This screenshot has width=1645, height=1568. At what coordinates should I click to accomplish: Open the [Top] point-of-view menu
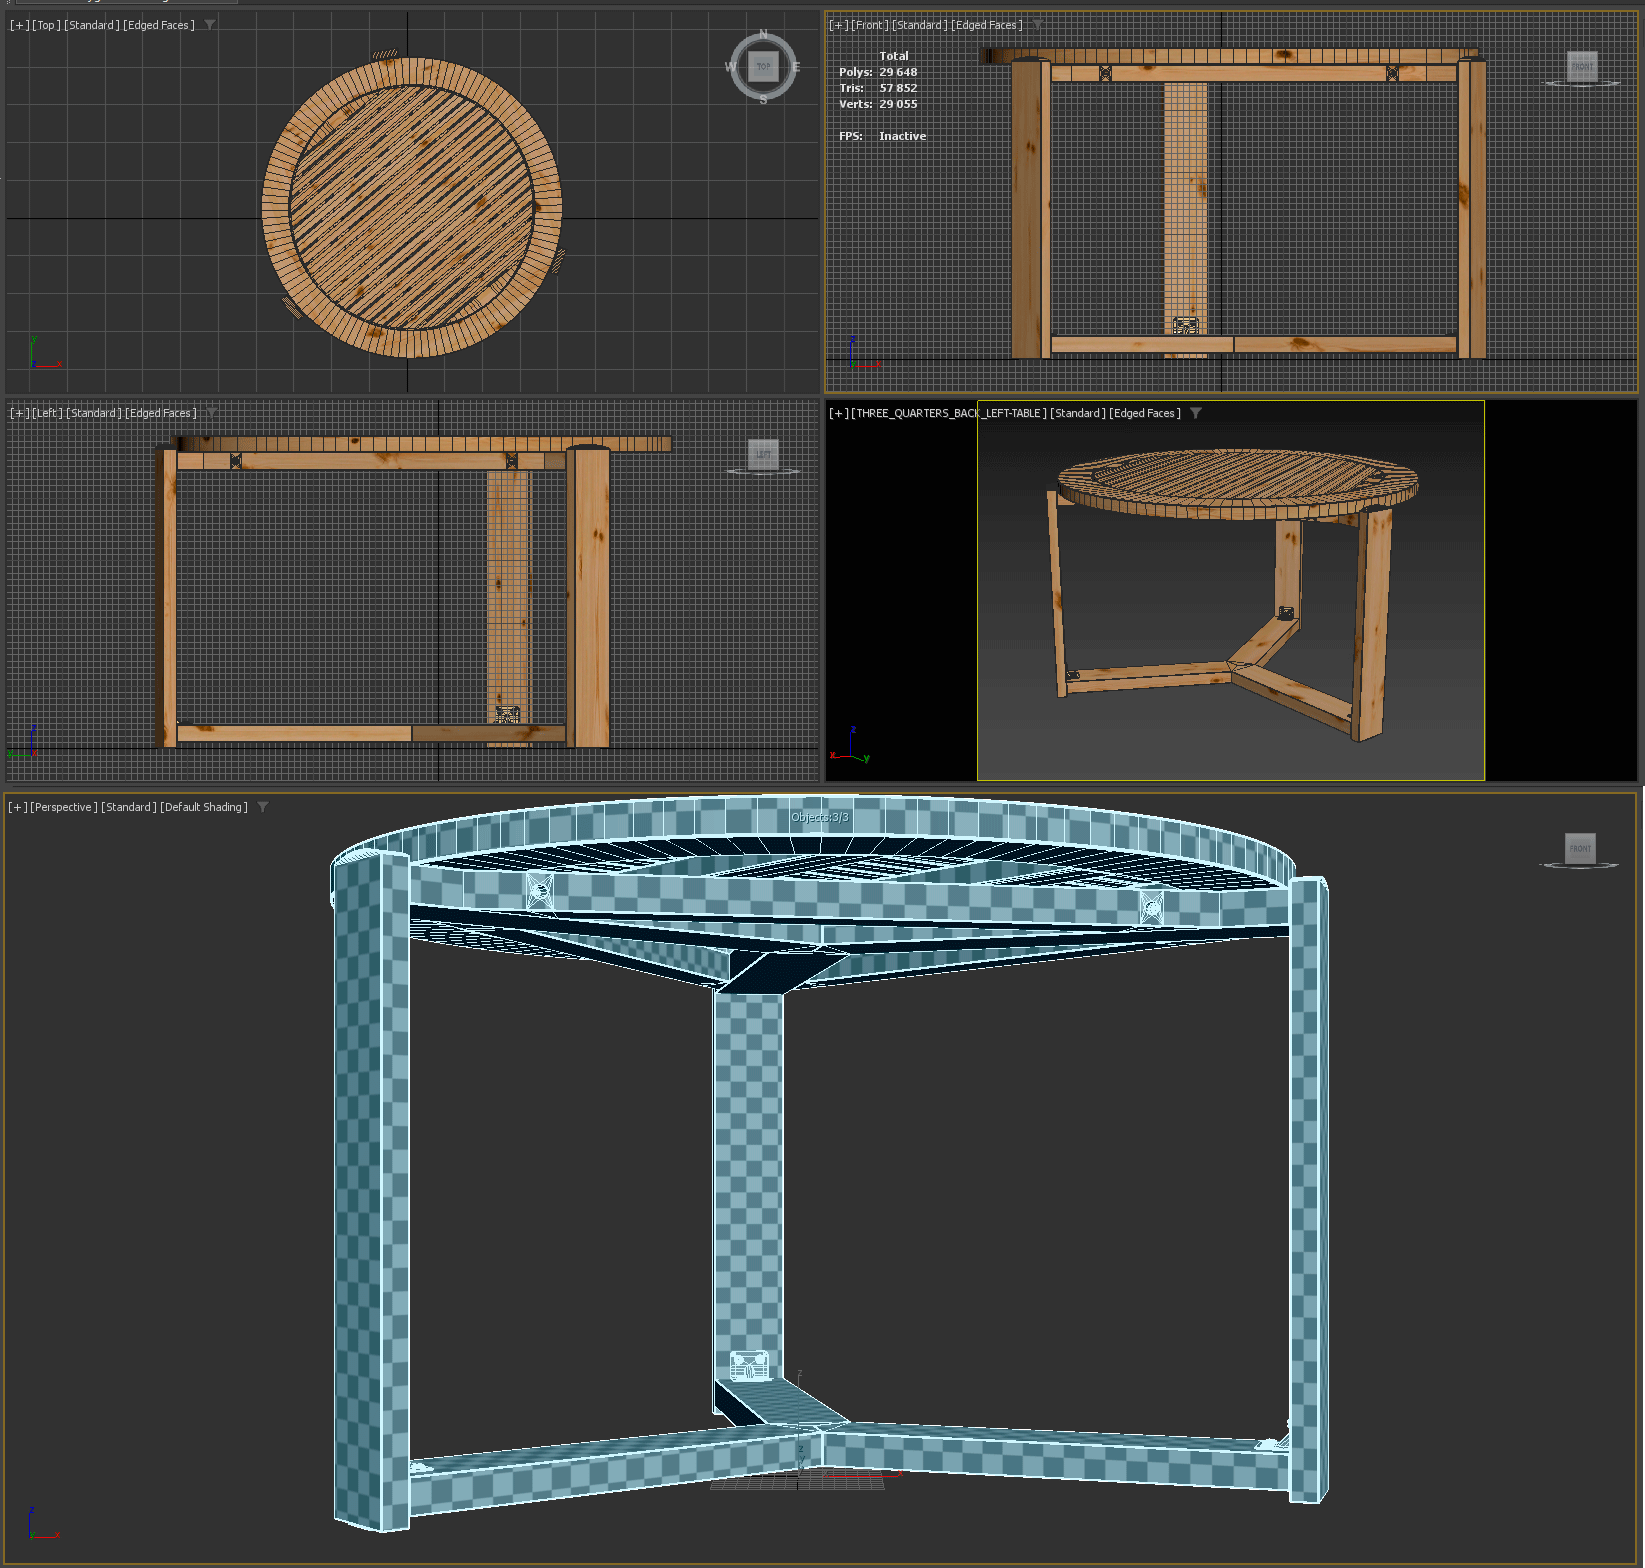46,25
